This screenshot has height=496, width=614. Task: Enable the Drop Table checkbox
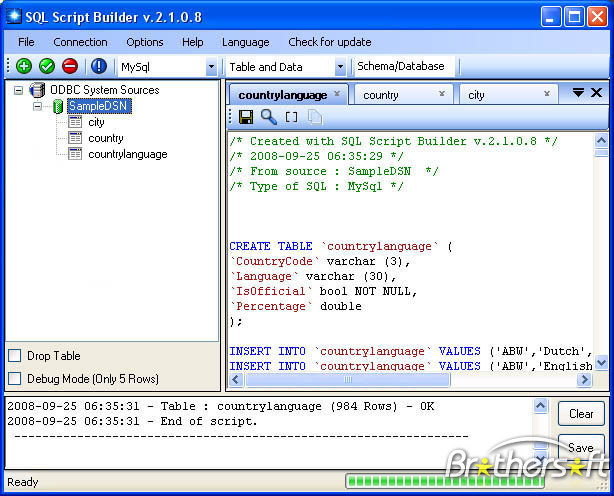(x=14, y=355)
